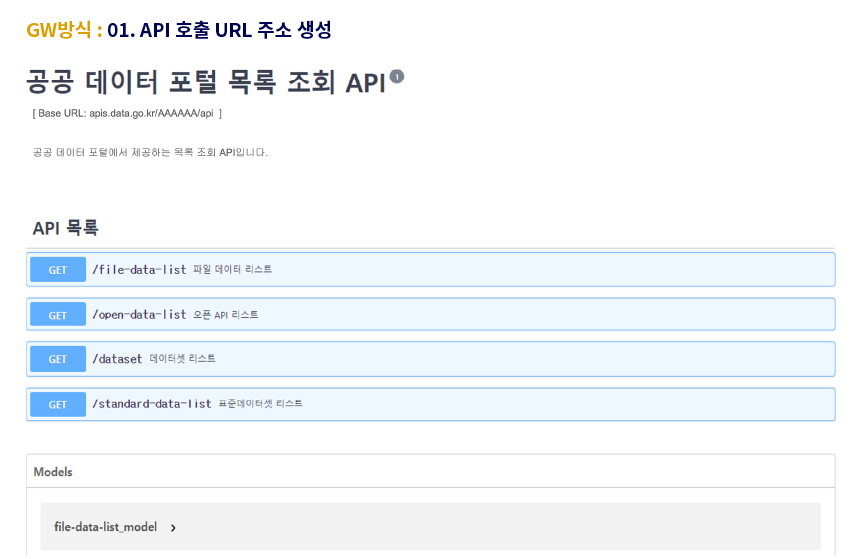Collapse the Models section header
861x559 pixels.
click(430, 472)
